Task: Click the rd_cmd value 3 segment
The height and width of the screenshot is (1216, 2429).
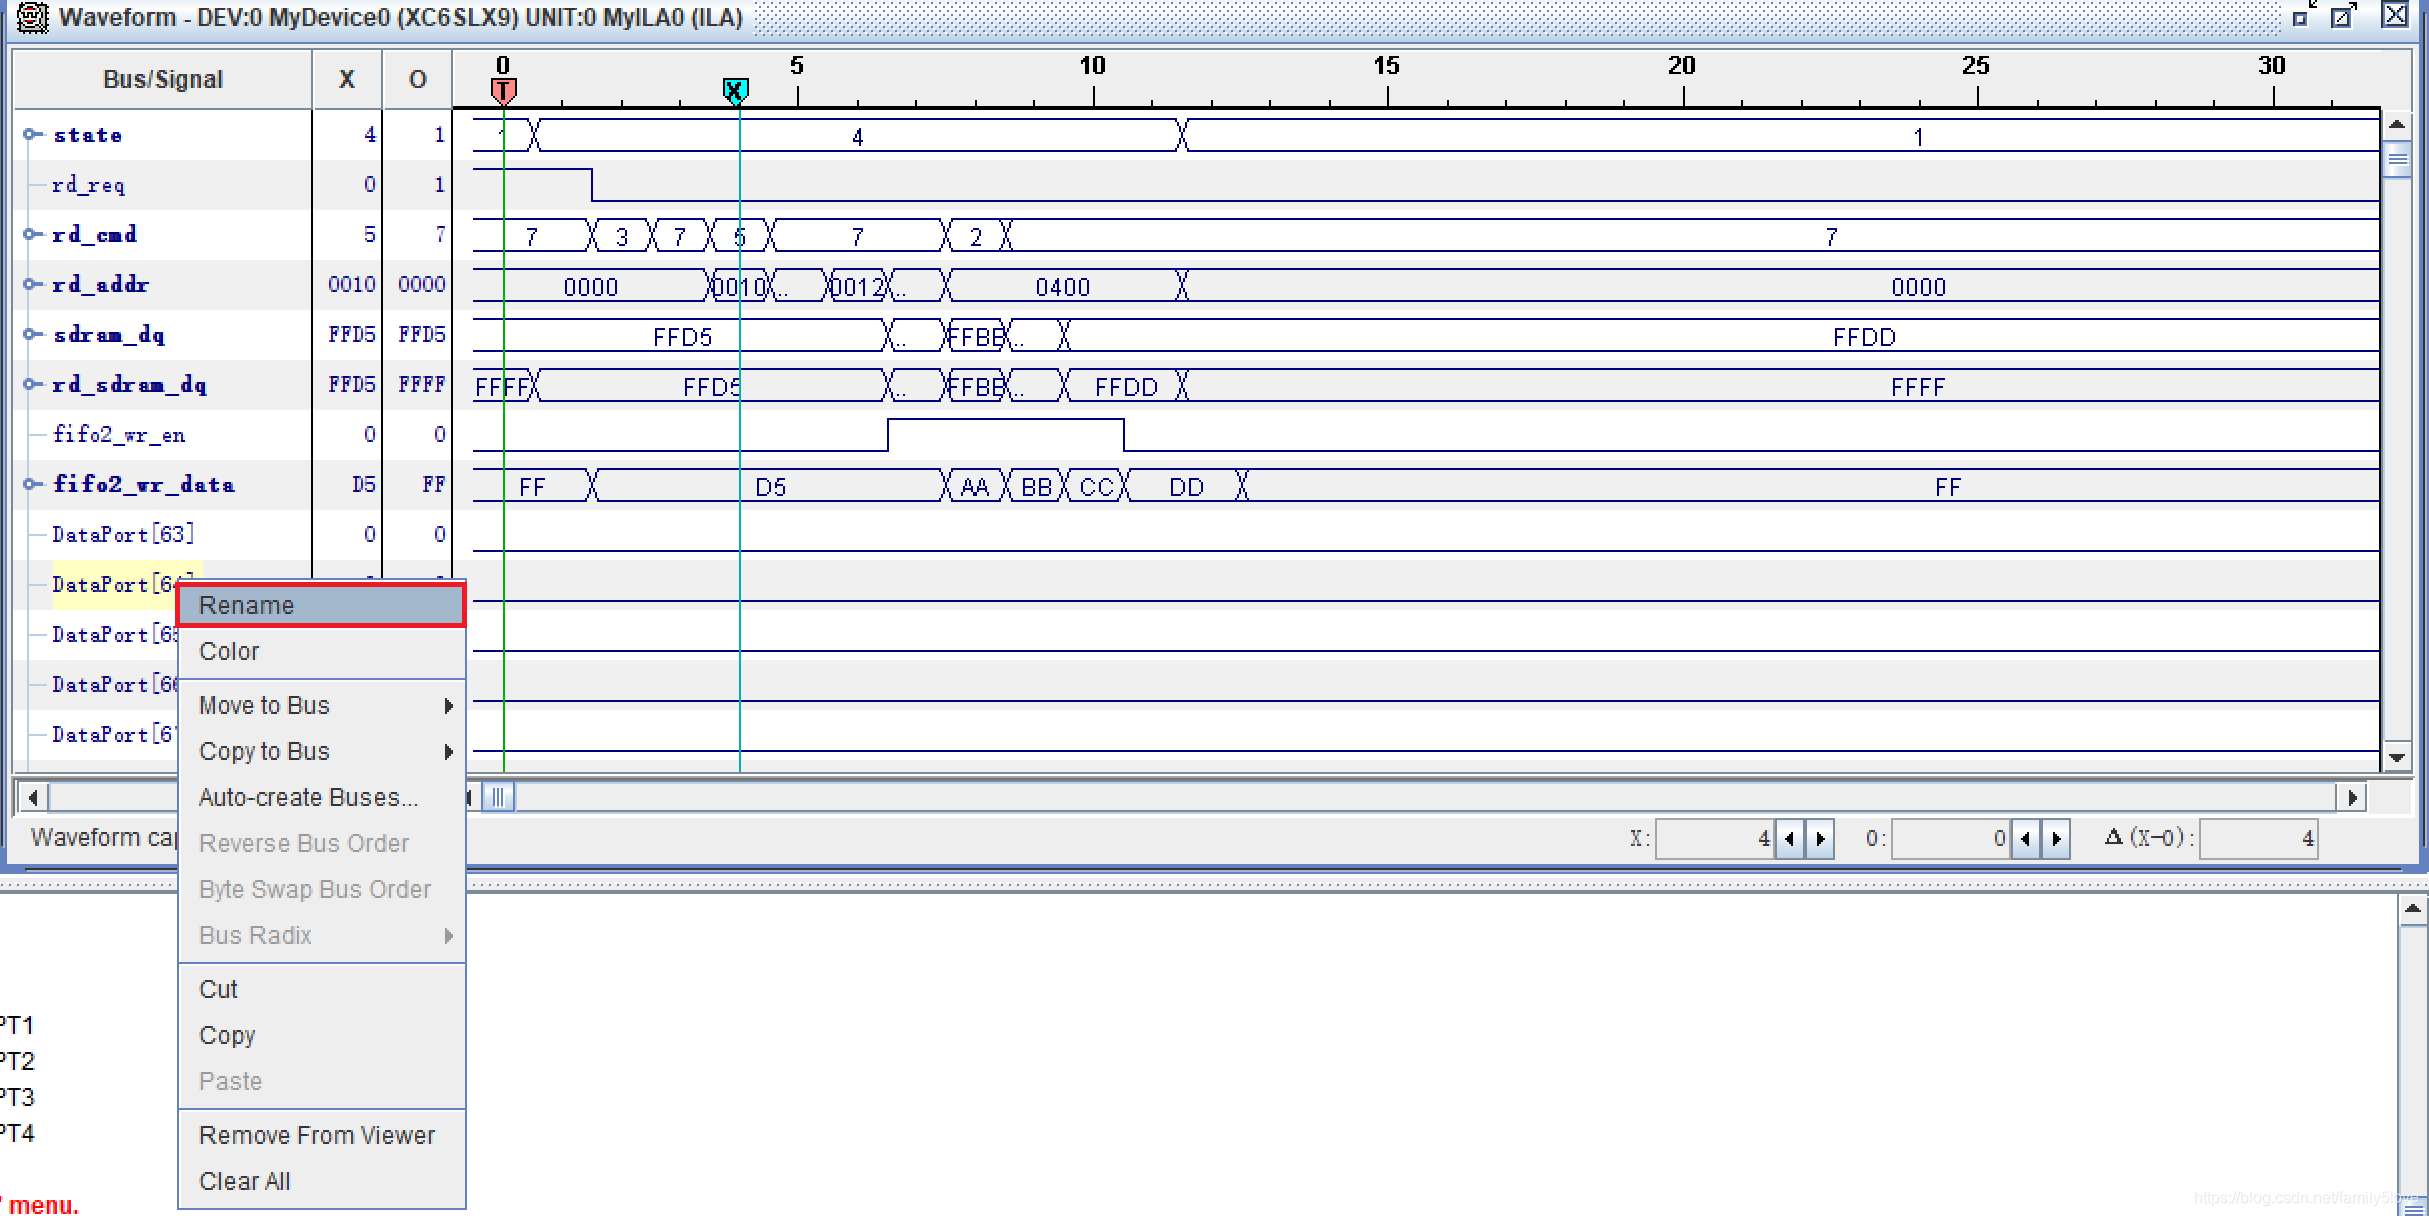Action: (x=622, y=237)
